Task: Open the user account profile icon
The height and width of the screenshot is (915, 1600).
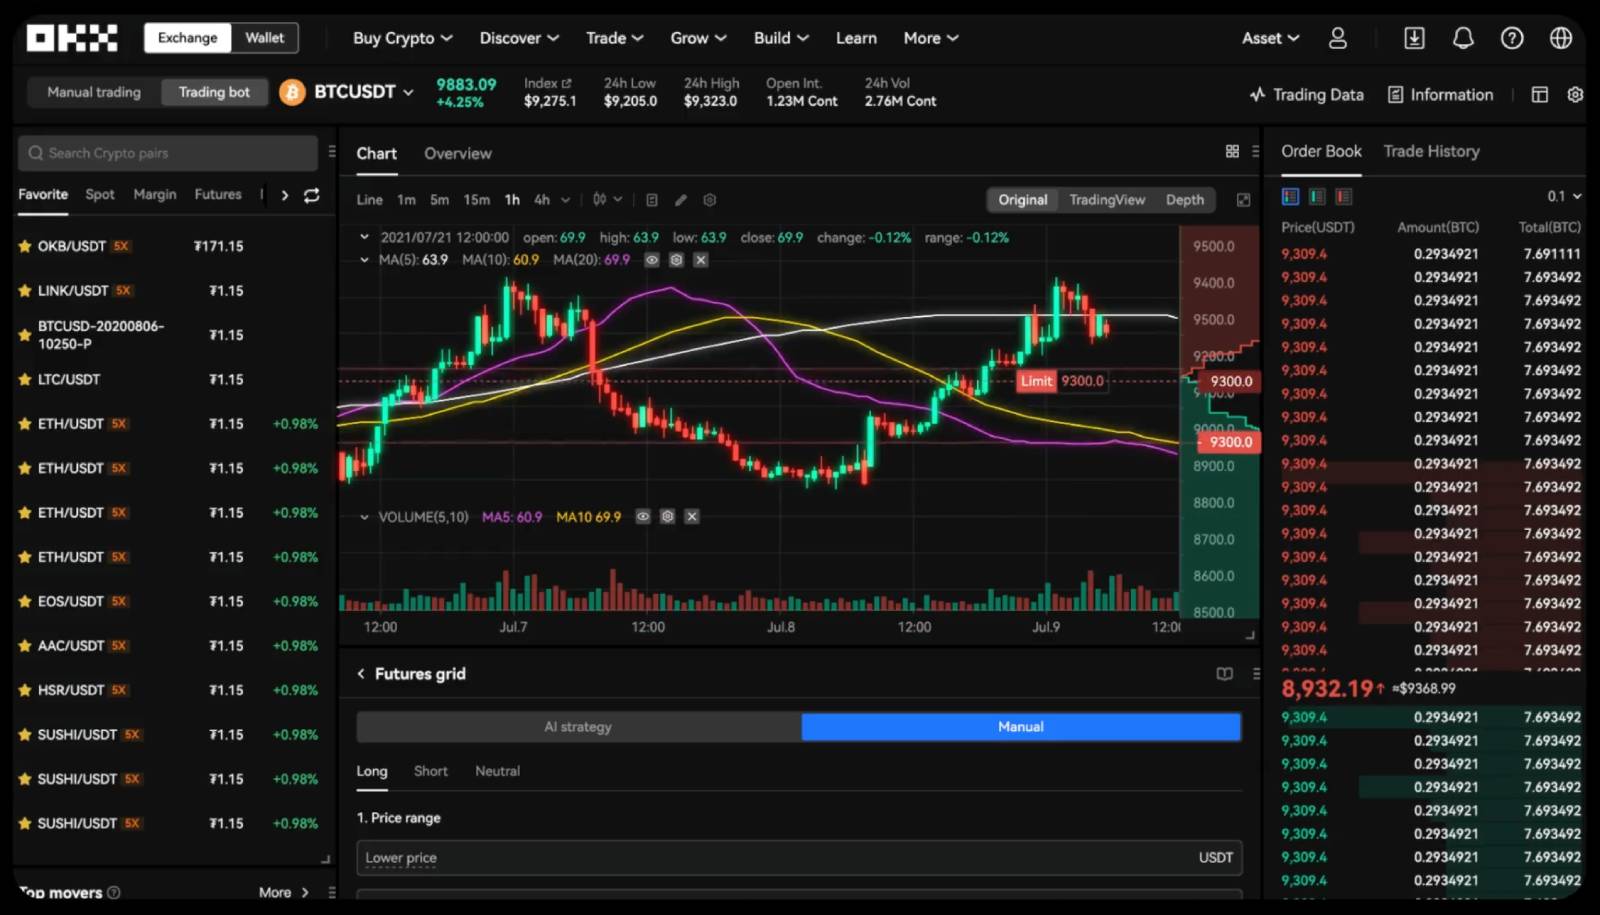Action: pos(1337,38)
